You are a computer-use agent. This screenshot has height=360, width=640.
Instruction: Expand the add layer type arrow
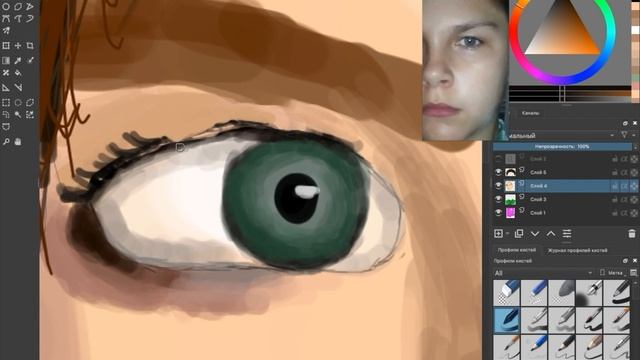point(507,234)
